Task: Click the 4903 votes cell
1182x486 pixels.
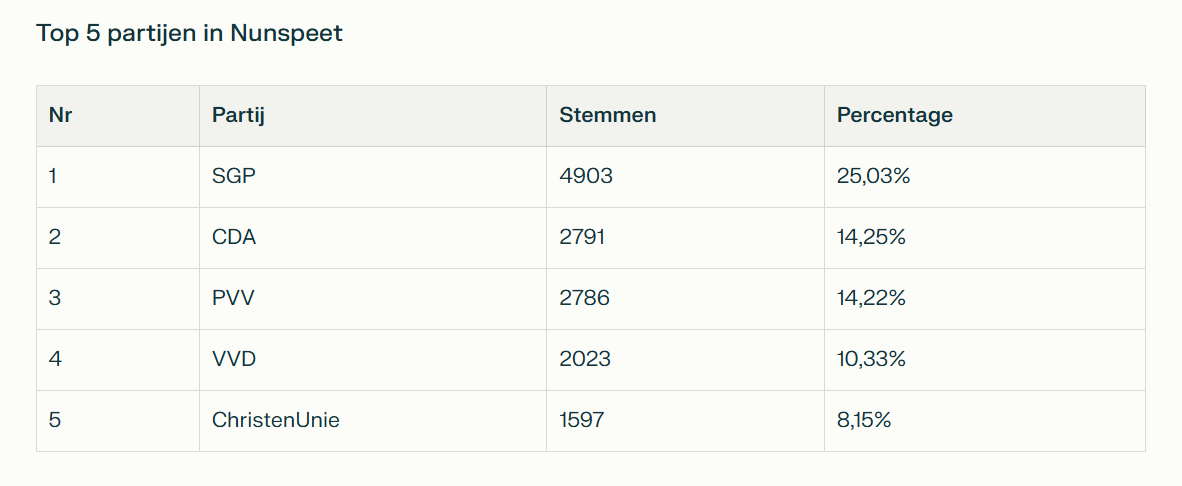Action: pyautogui.click(x=586, y=176)
